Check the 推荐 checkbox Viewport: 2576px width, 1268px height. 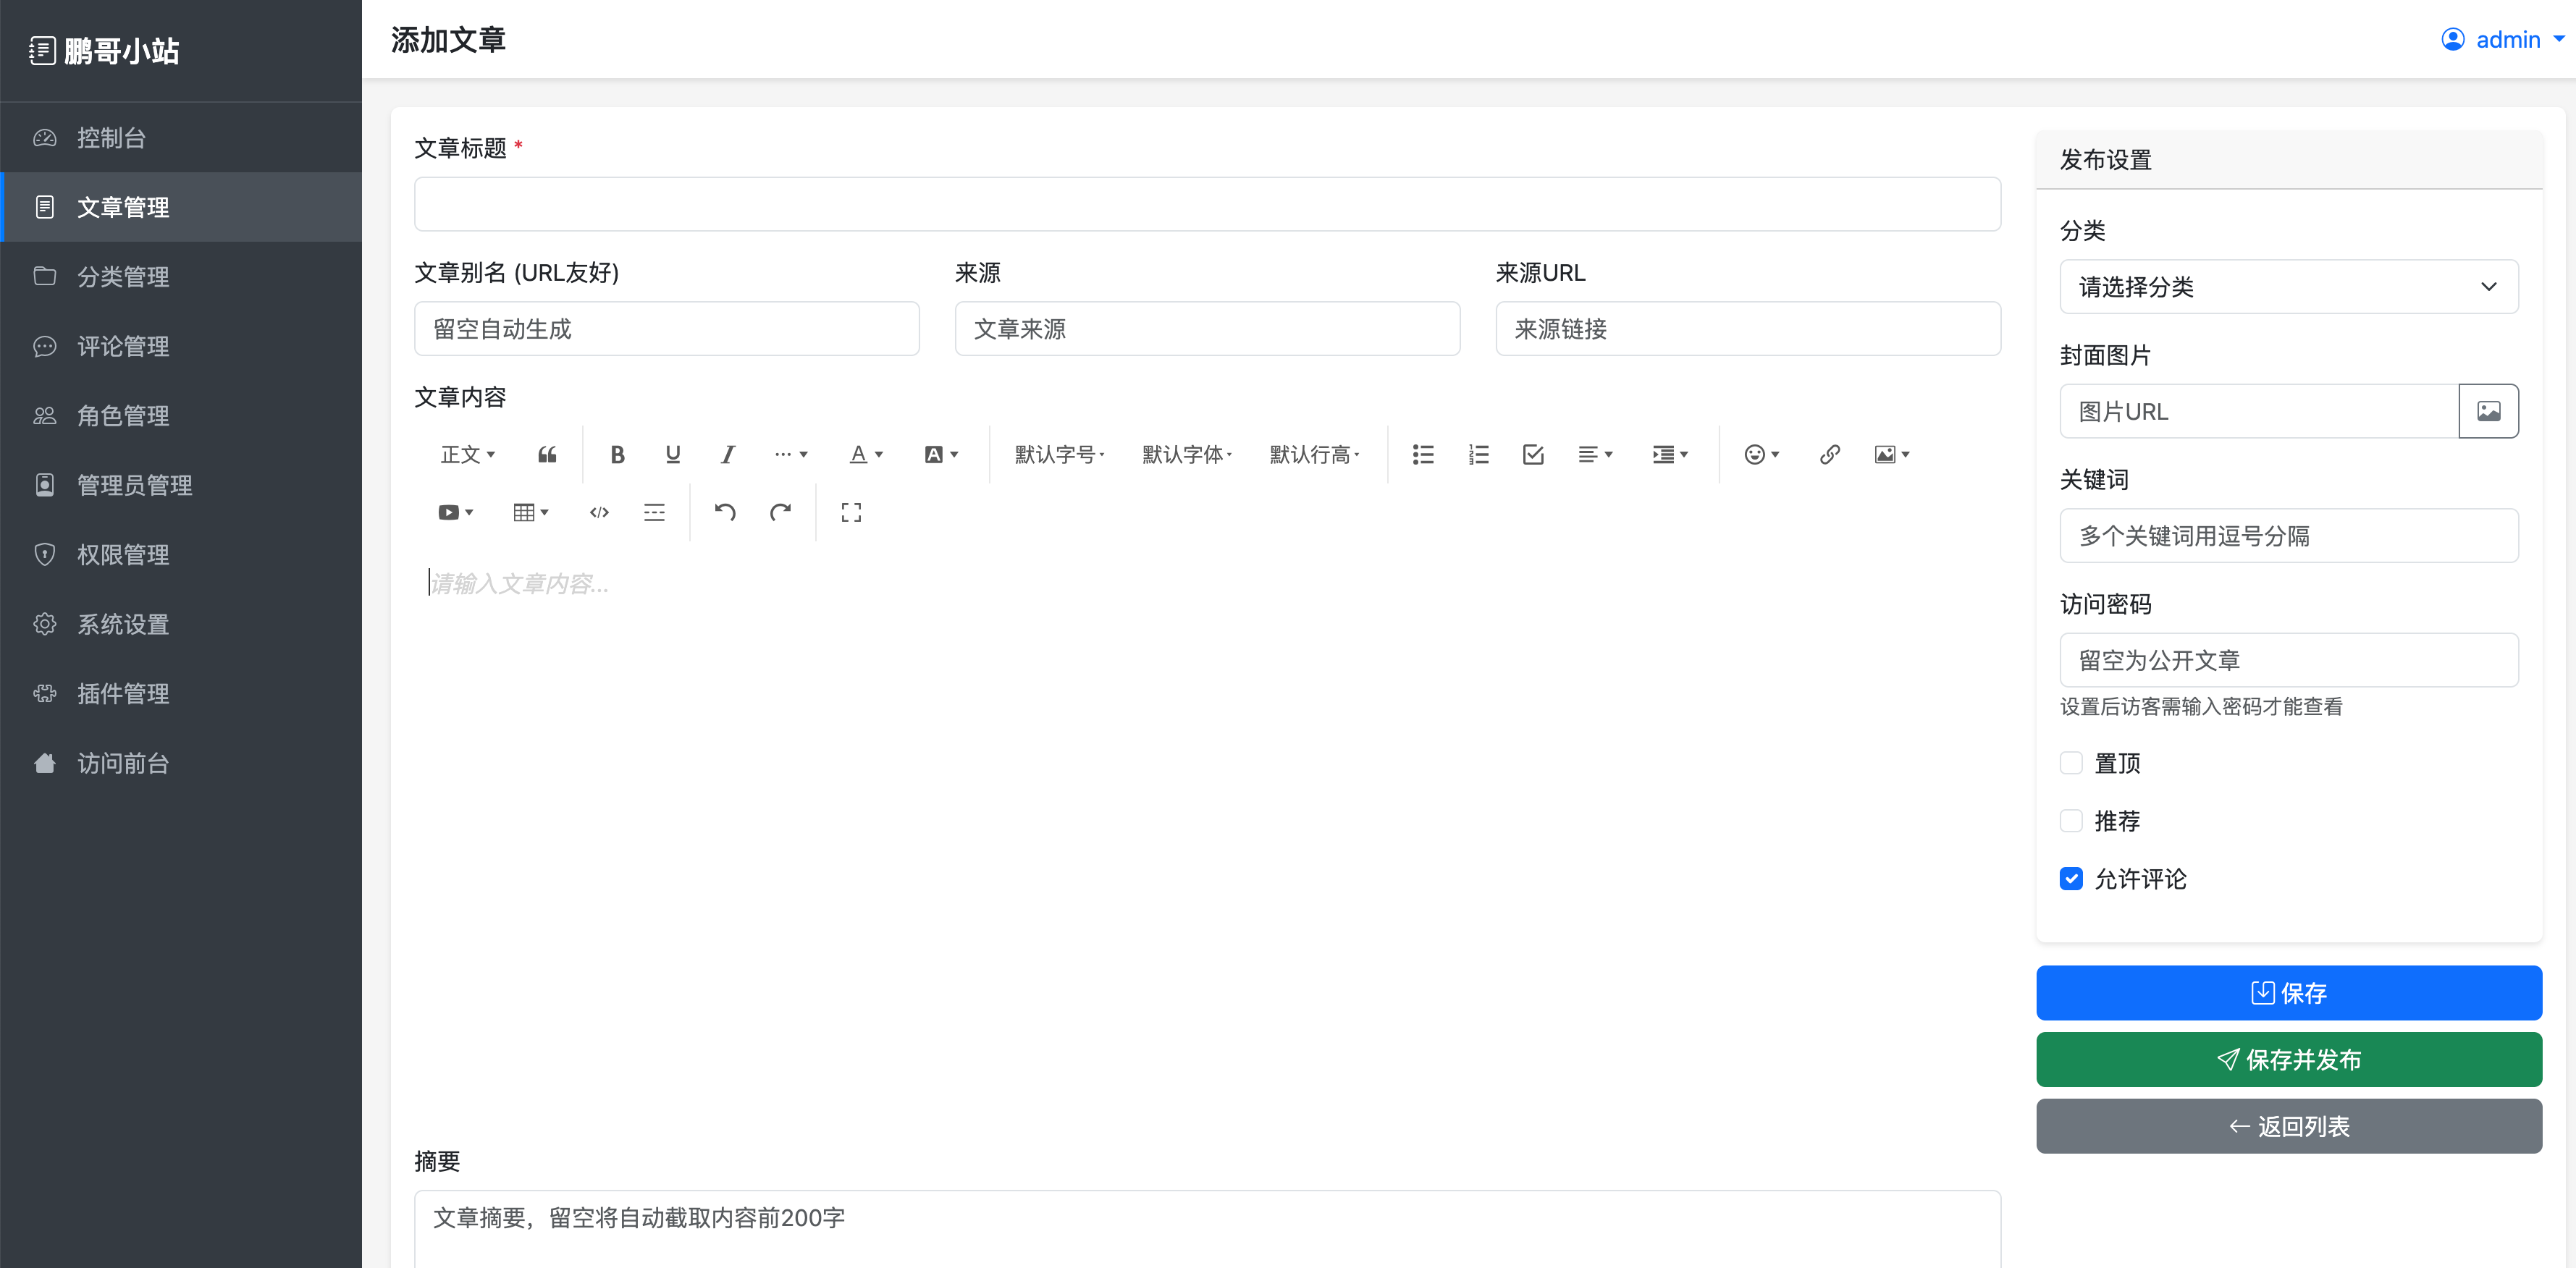(2071, 821)
